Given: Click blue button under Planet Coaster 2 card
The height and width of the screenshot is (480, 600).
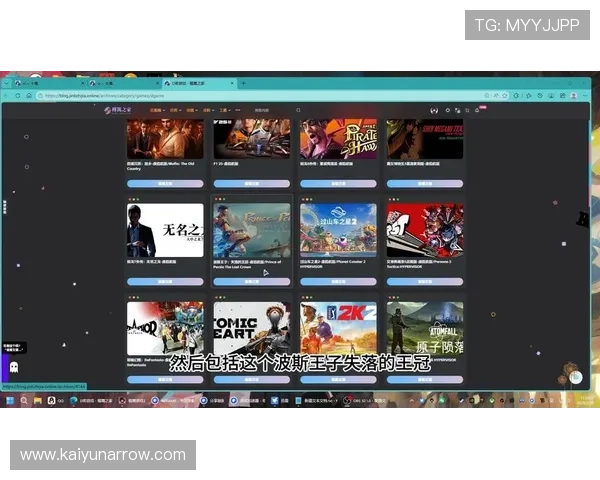Looking at the screenshot, I should point(338,282).
